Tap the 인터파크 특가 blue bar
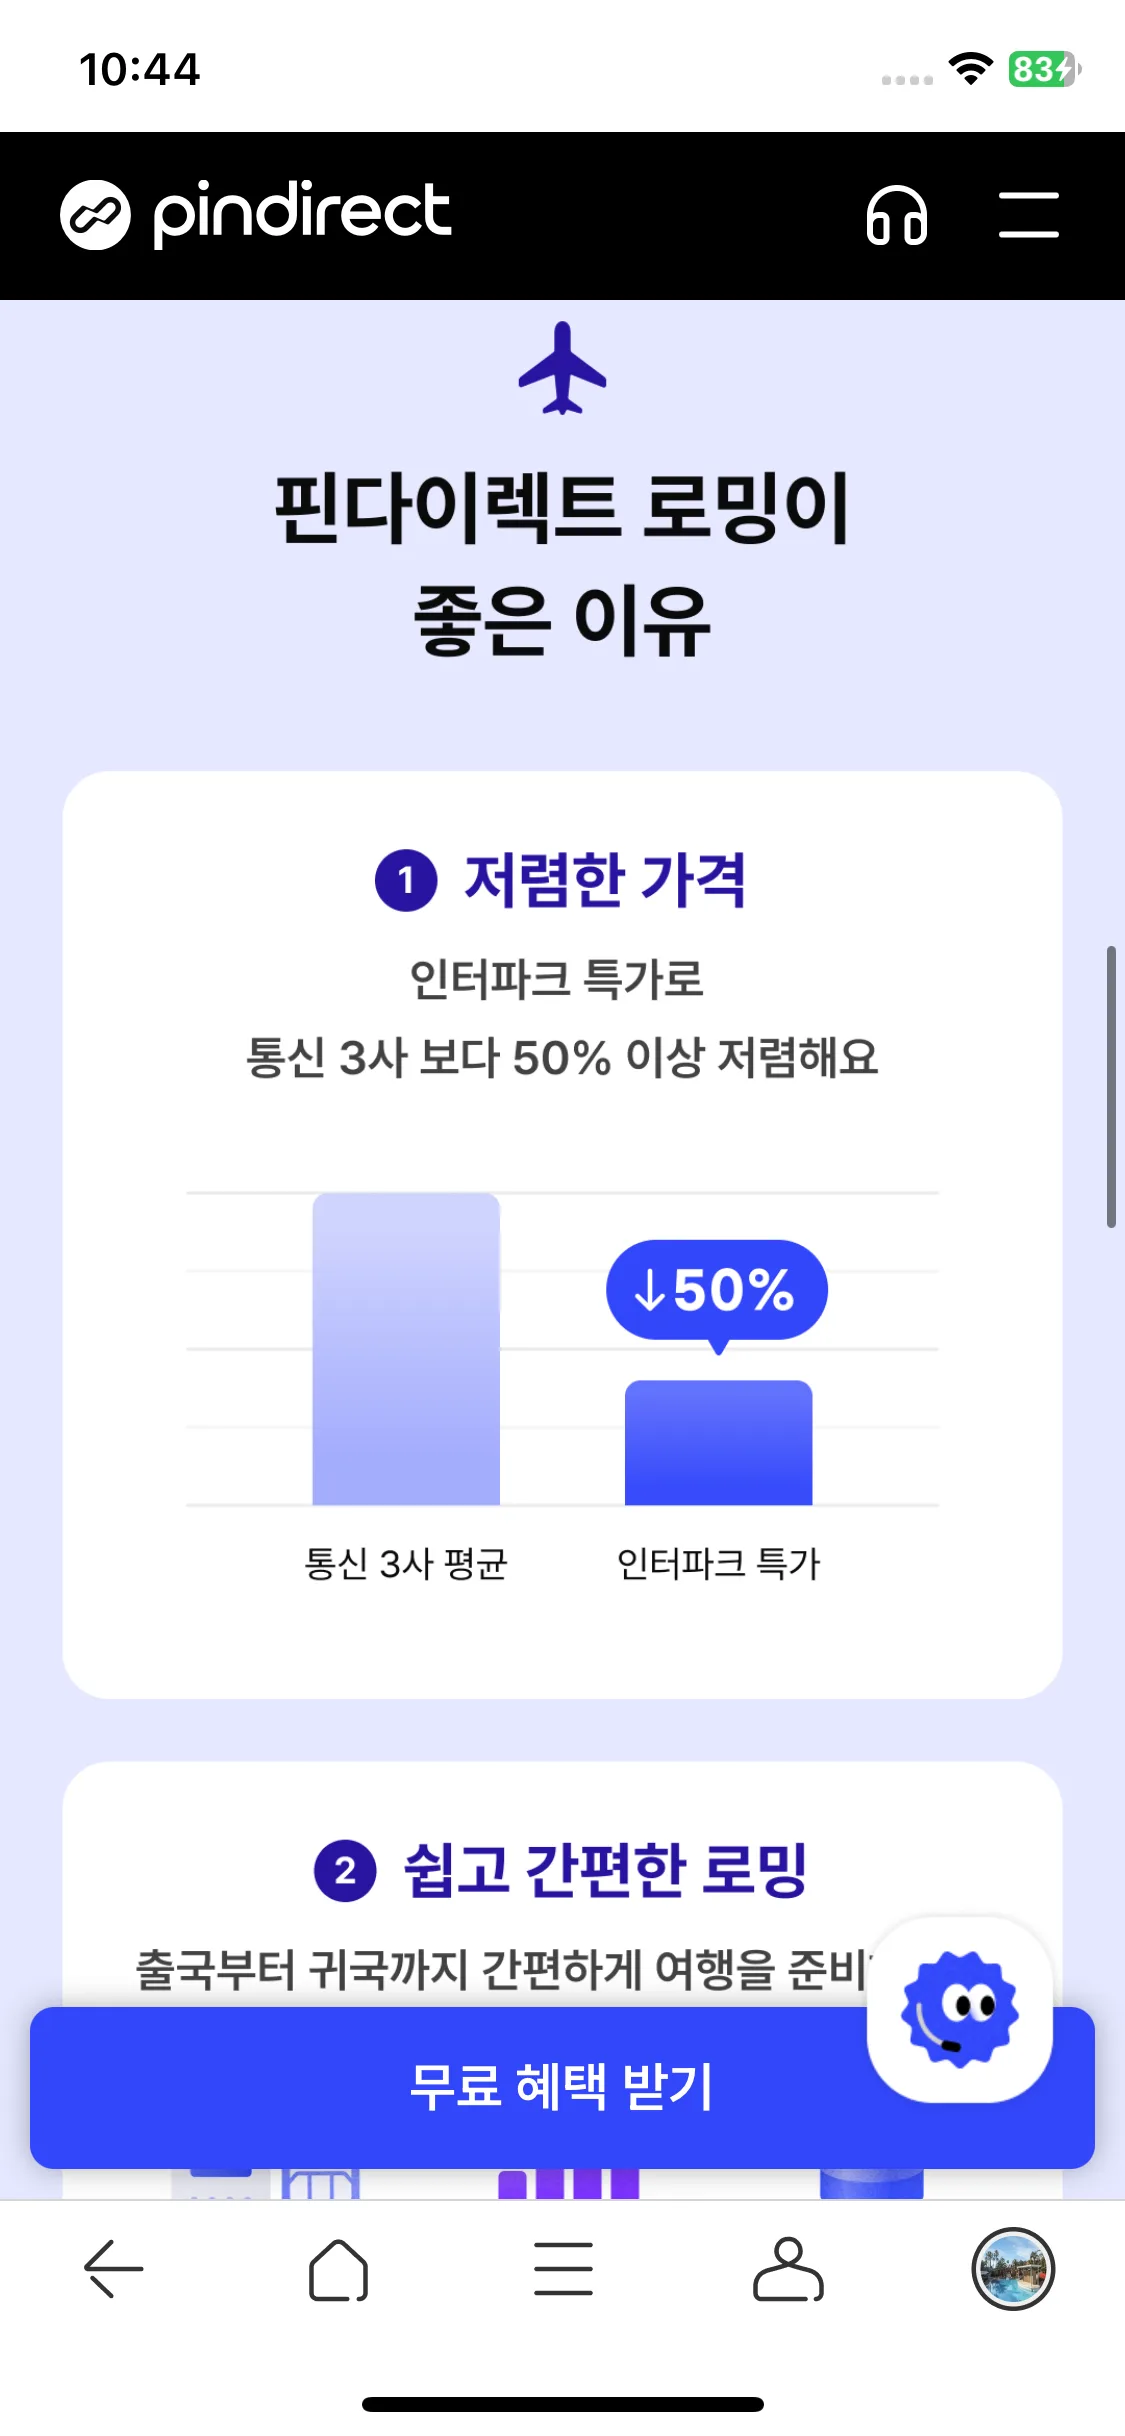This screenshot has width=1125, height=2436. click(x=718, y=1443)
